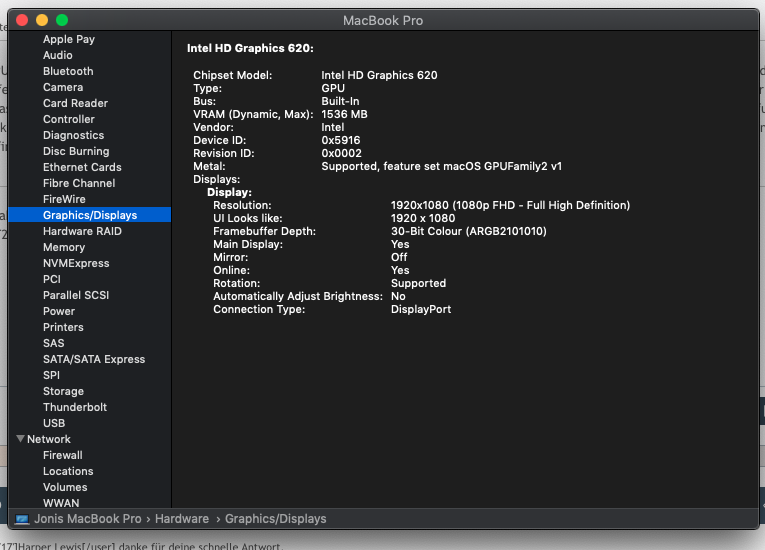Image resolution: width=765 pixels, height=550 pixels.
Task: Click Hardware in the bottom path bar
Action: [182, 519]
